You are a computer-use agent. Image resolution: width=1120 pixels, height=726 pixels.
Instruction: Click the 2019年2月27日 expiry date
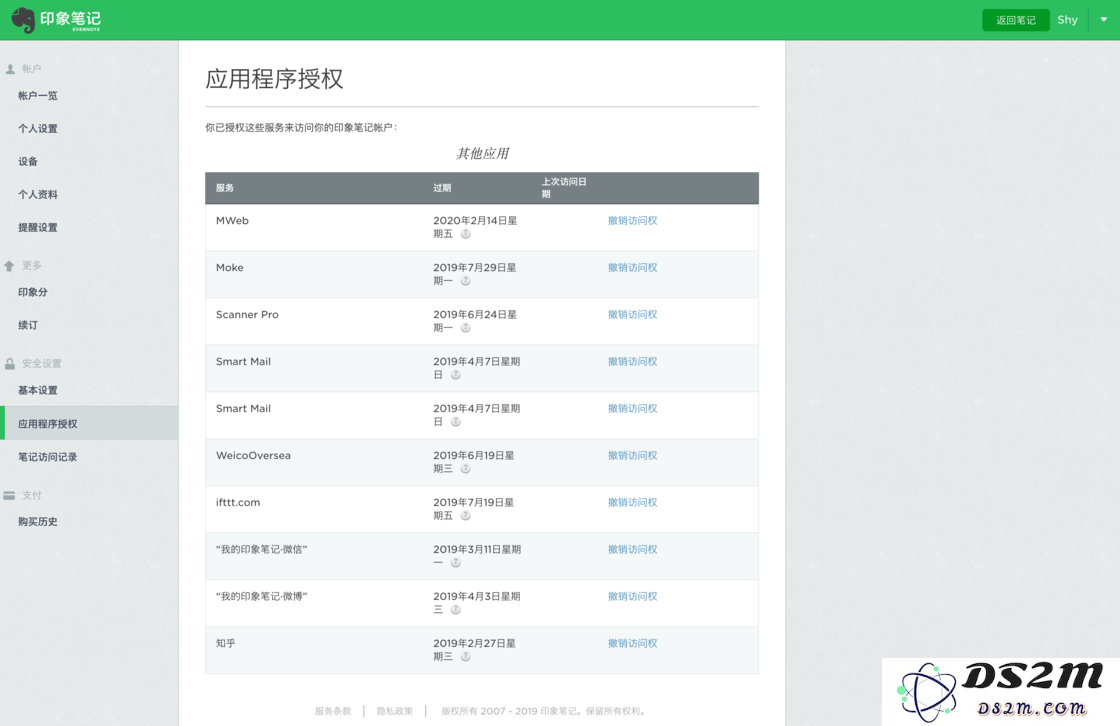pos(475,650)
